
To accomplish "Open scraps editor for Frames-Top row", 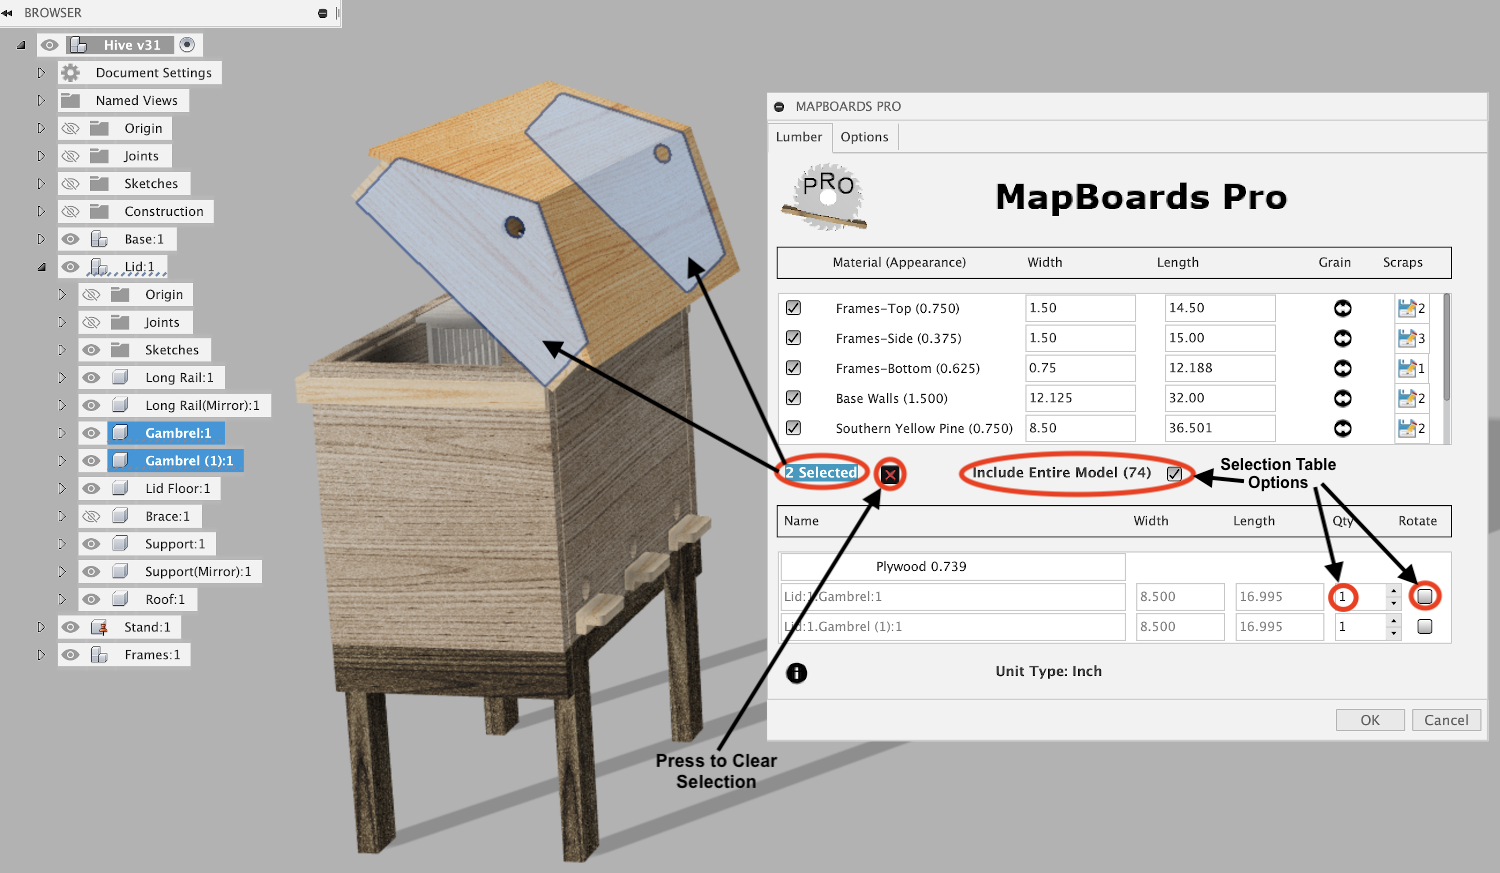I will point(1411,308).
